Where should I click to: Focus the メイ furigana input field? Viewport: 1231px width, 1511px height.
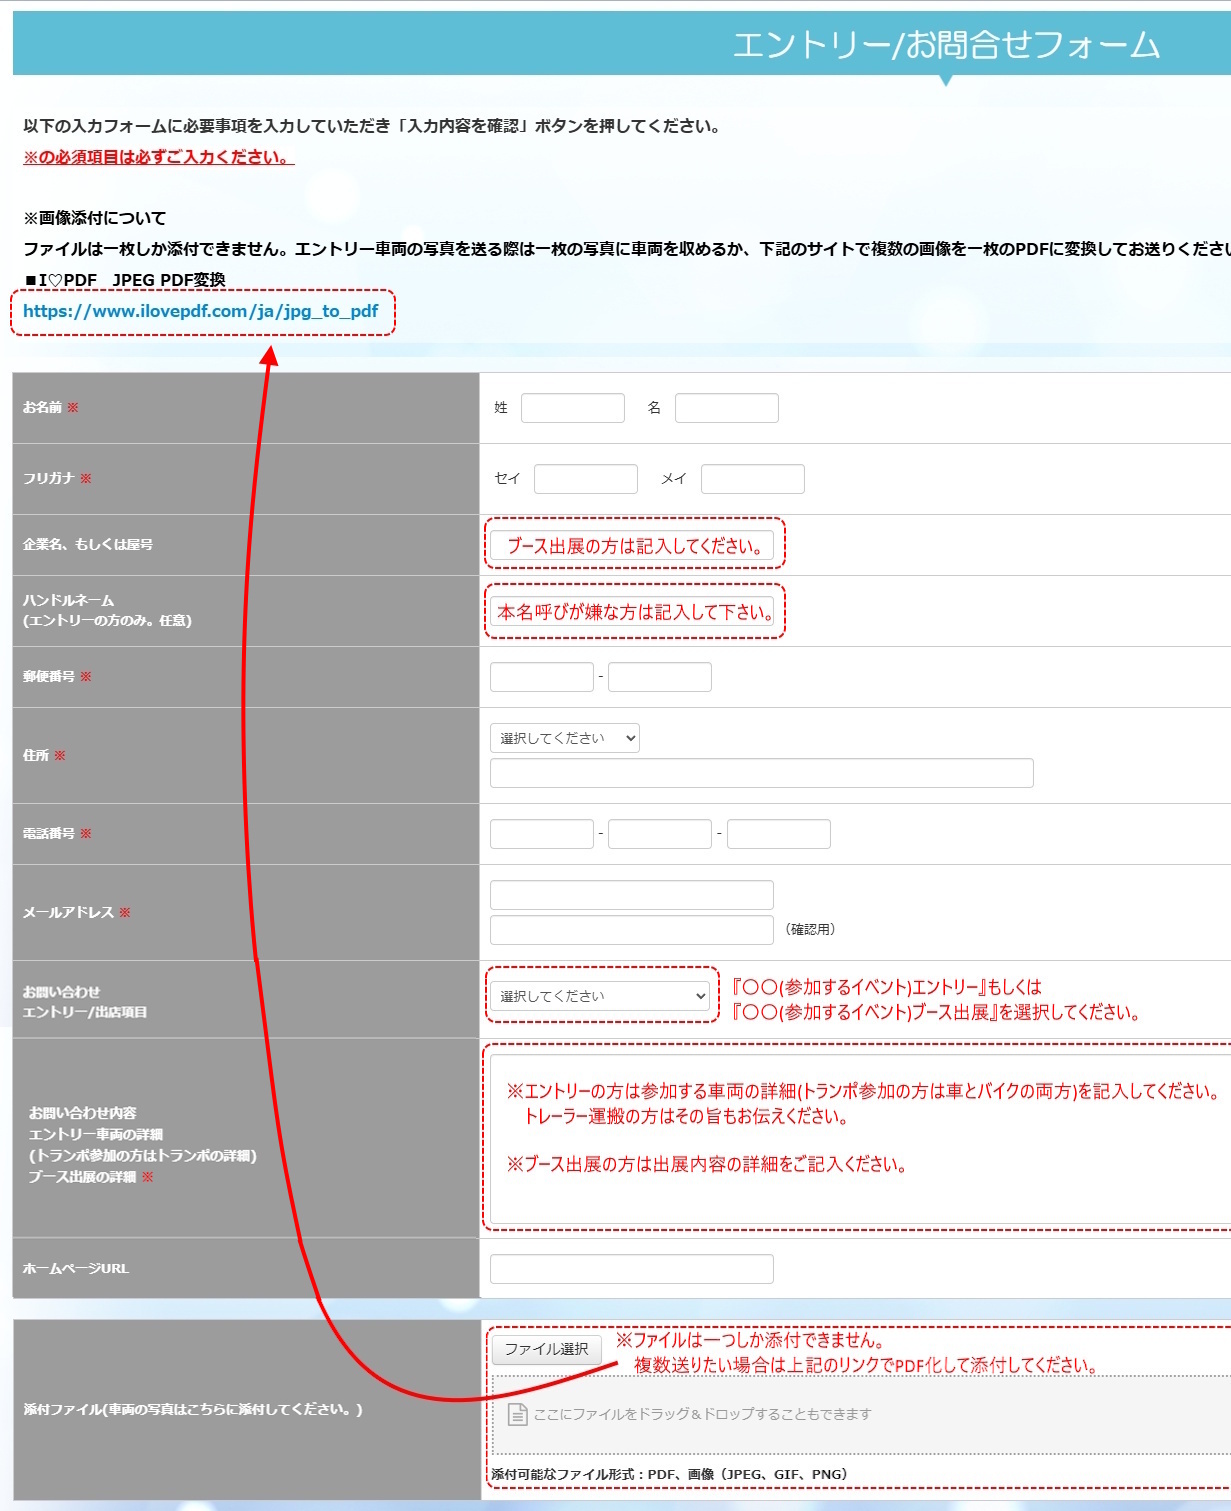[752, 479]
